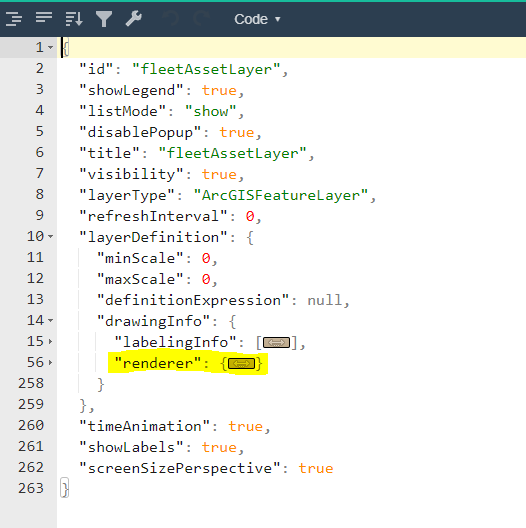The image size is (526, 528).
Task: Click the highlighted "renderer" key
Action: [158, 363]
